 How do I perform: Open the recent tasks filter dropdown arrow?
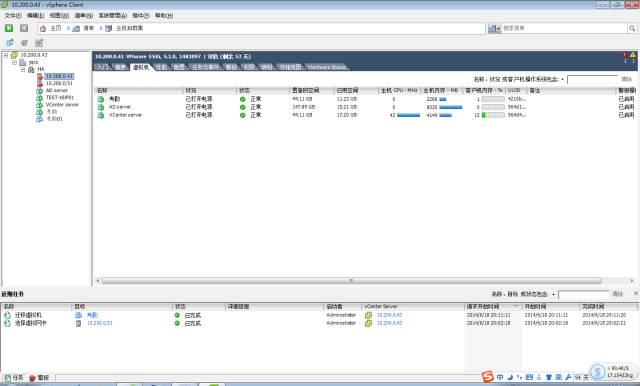click(x=553, y=294)
